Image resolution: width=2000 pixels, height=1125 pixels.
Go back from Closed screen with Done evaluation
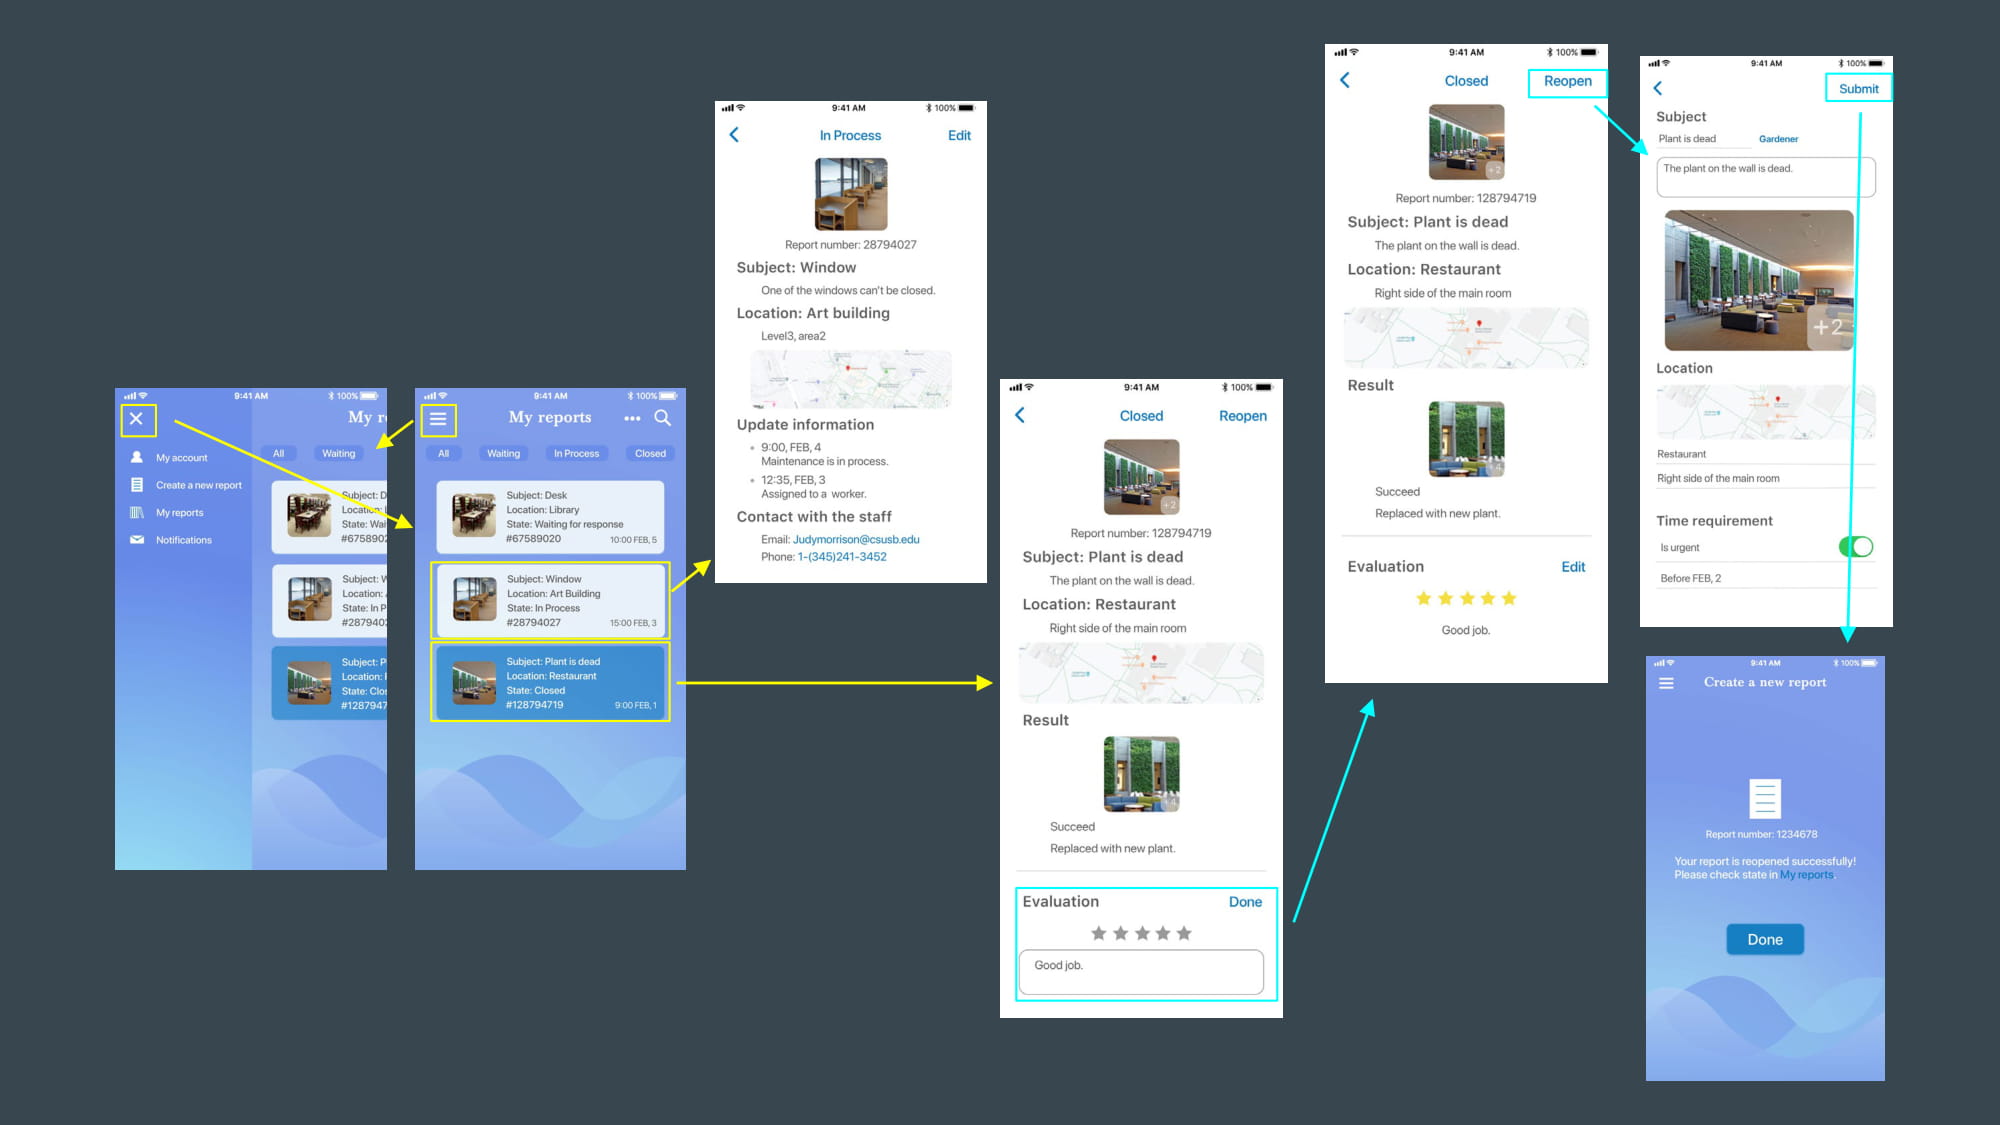point(1020,415)
